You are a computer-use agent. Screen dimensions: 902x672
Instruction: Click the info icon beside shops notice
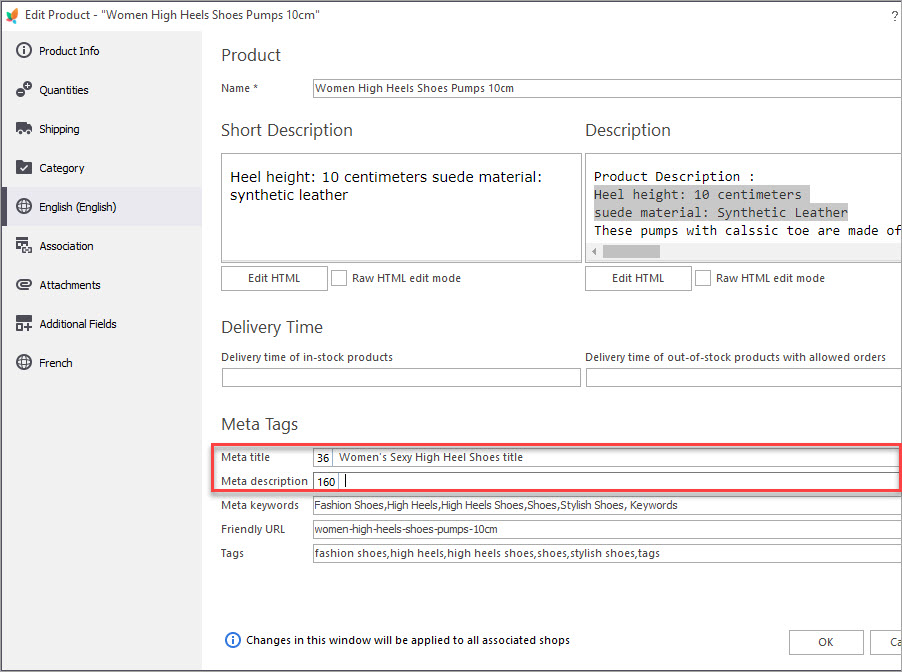coord(232,640)
